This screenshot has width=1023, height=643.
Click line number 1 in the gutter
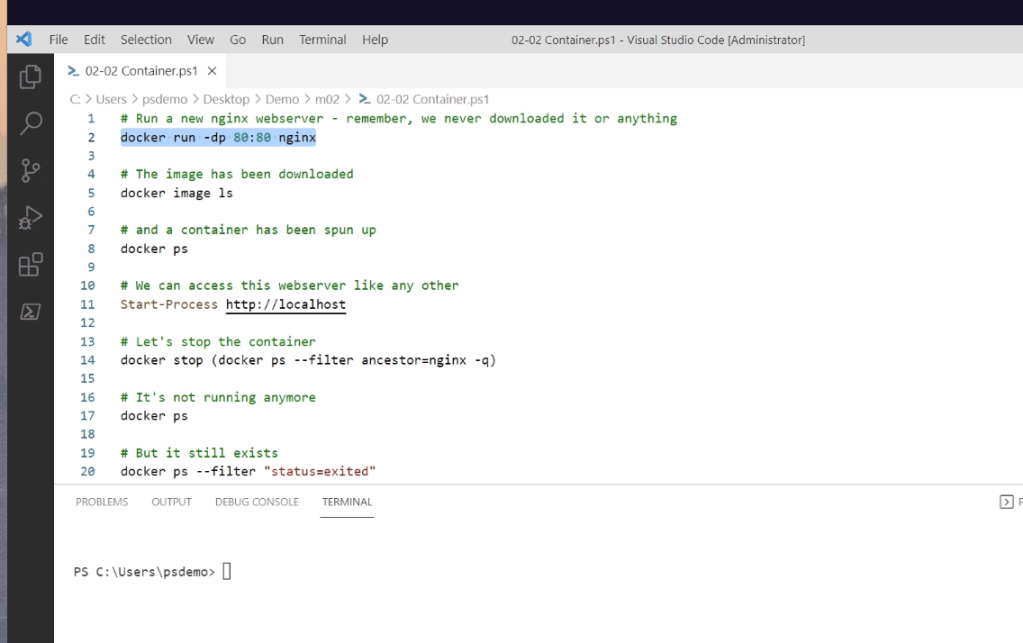pos(91,119)
